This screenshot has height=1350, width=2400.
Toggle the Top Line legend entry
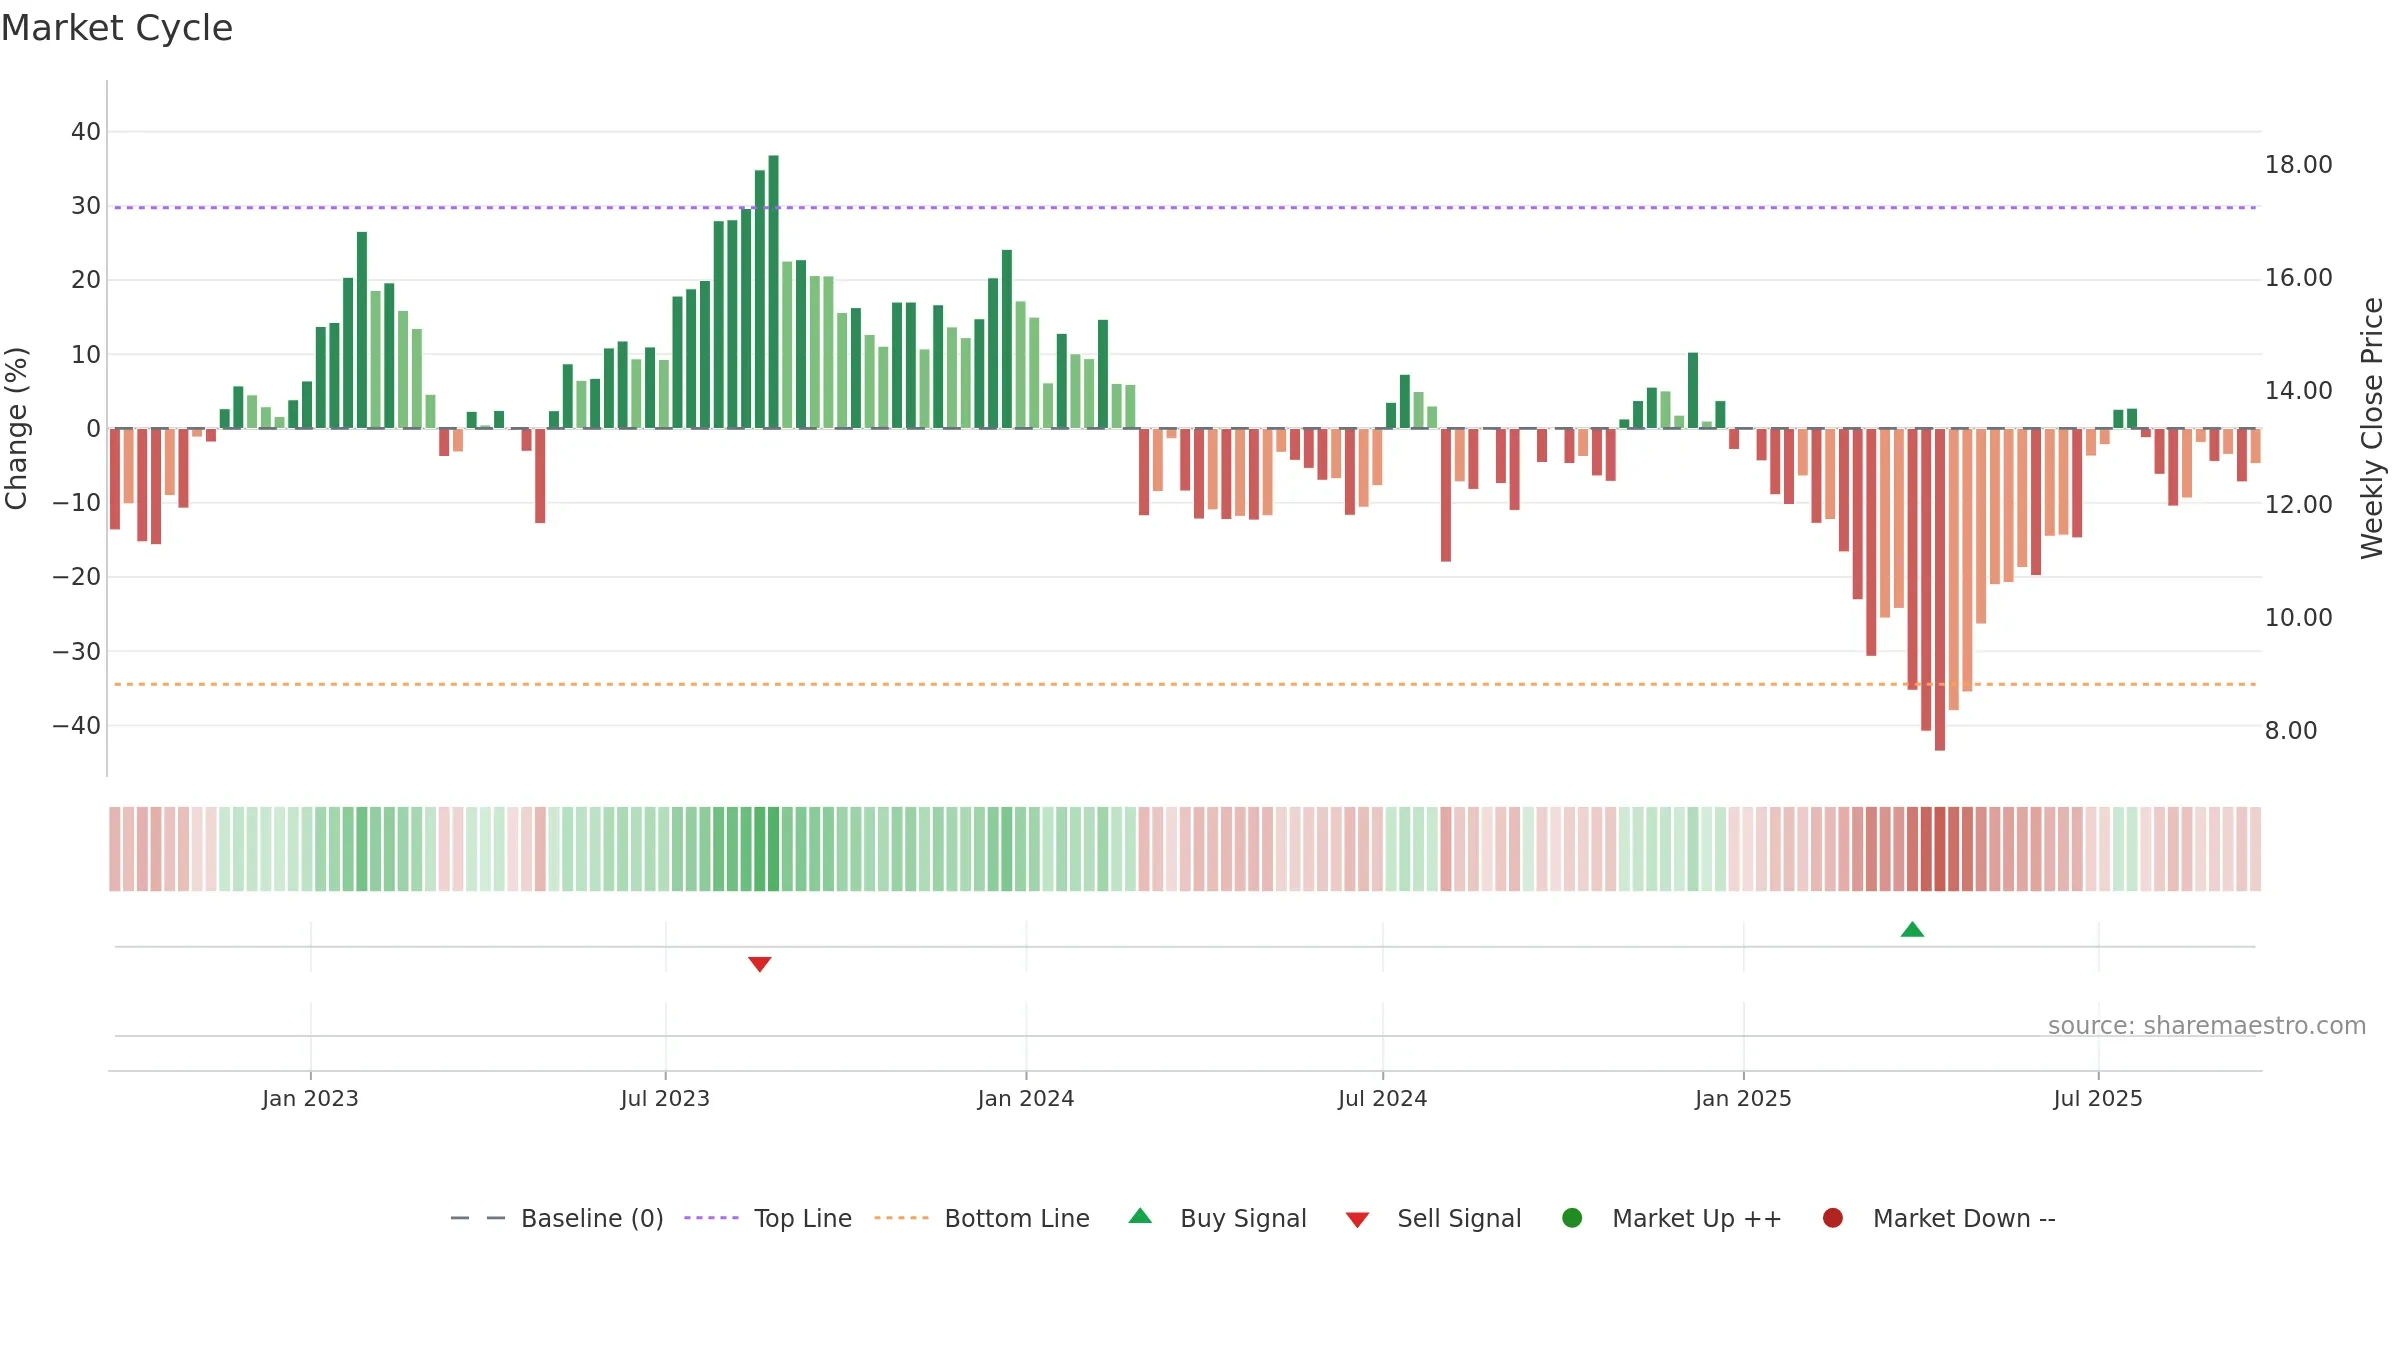click(x=768, y=1218)
